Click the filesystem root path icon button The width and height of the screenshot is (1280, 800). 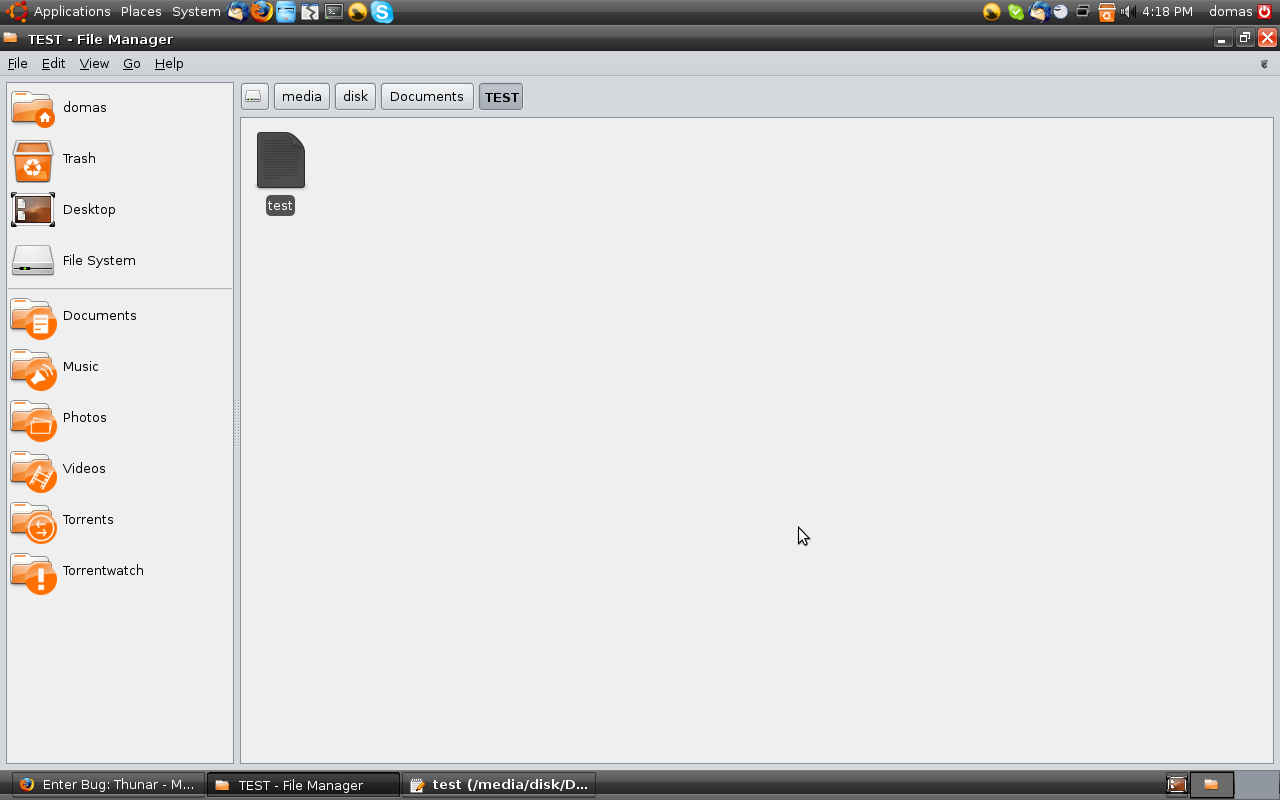pos(254,97)
